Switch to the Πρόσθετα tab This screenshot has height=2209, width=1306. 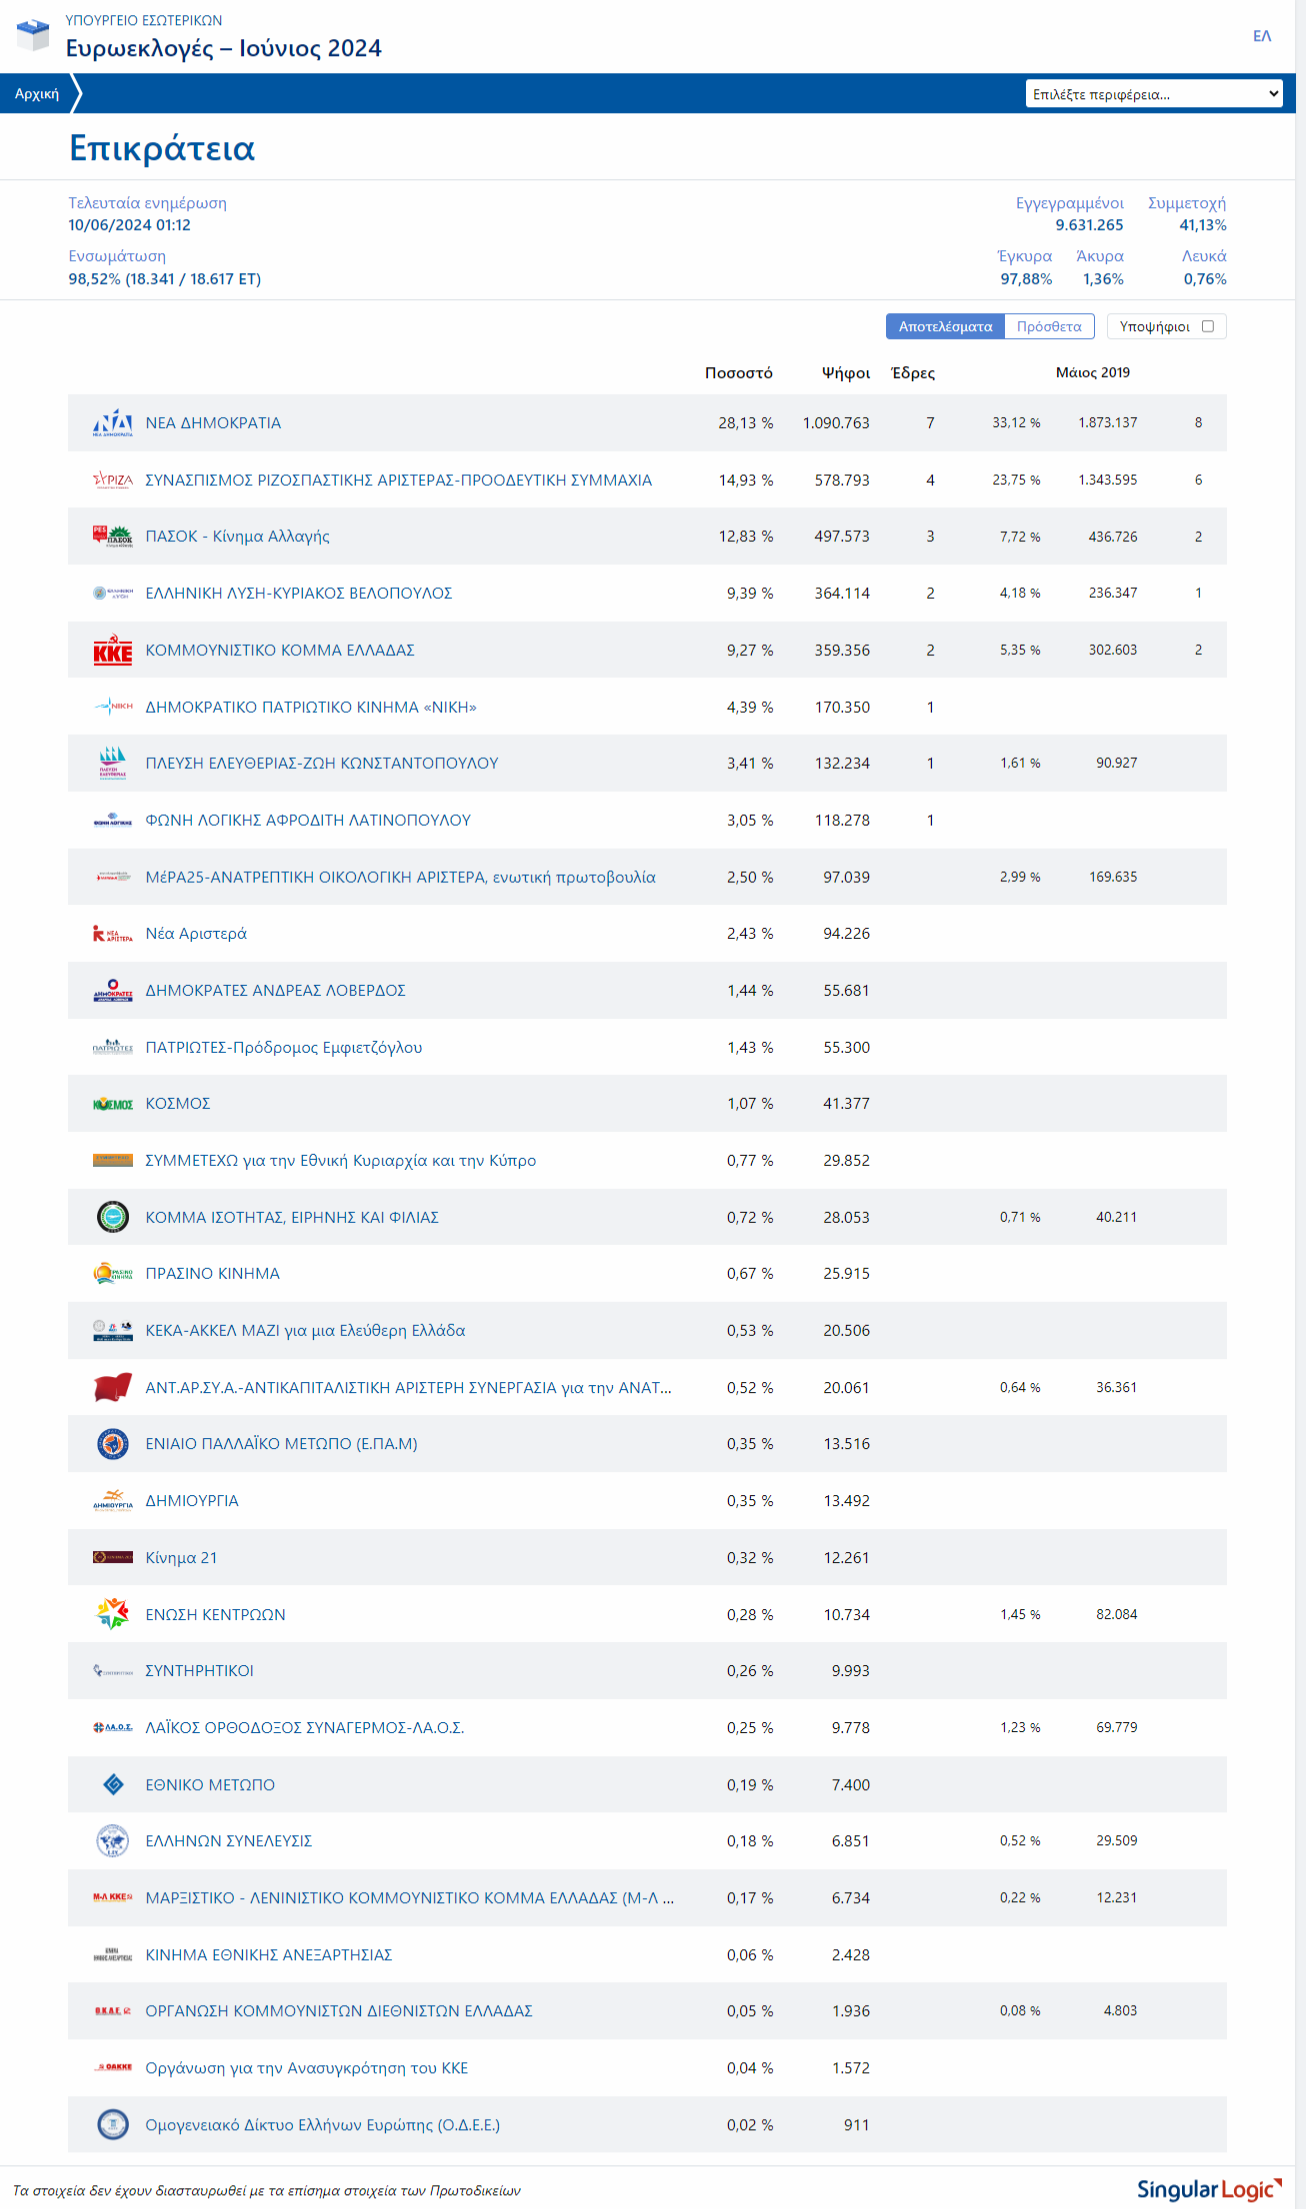(x=1049, y=326)
